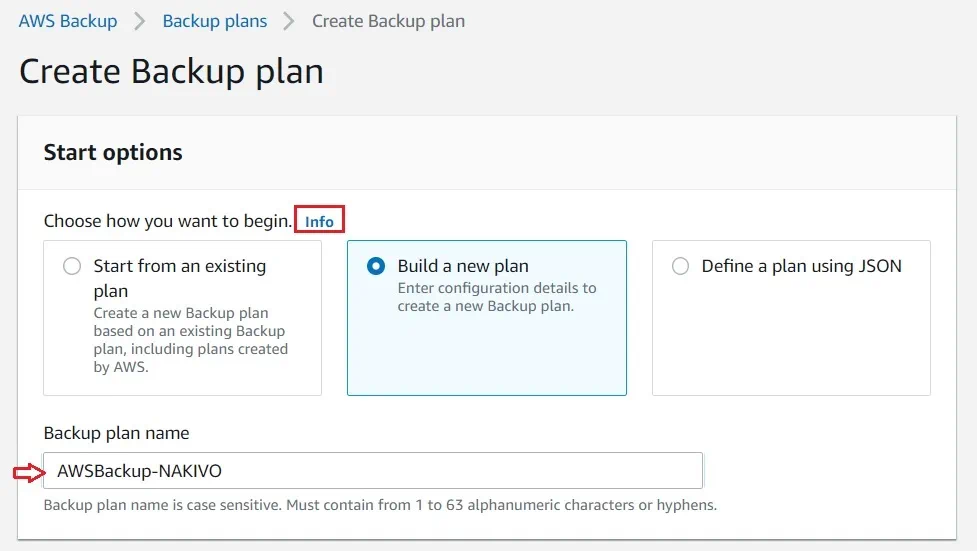This screenshot has width=977, height=551.
Task: Select the Start from an existing plan radio
Action: click(72, 267)
